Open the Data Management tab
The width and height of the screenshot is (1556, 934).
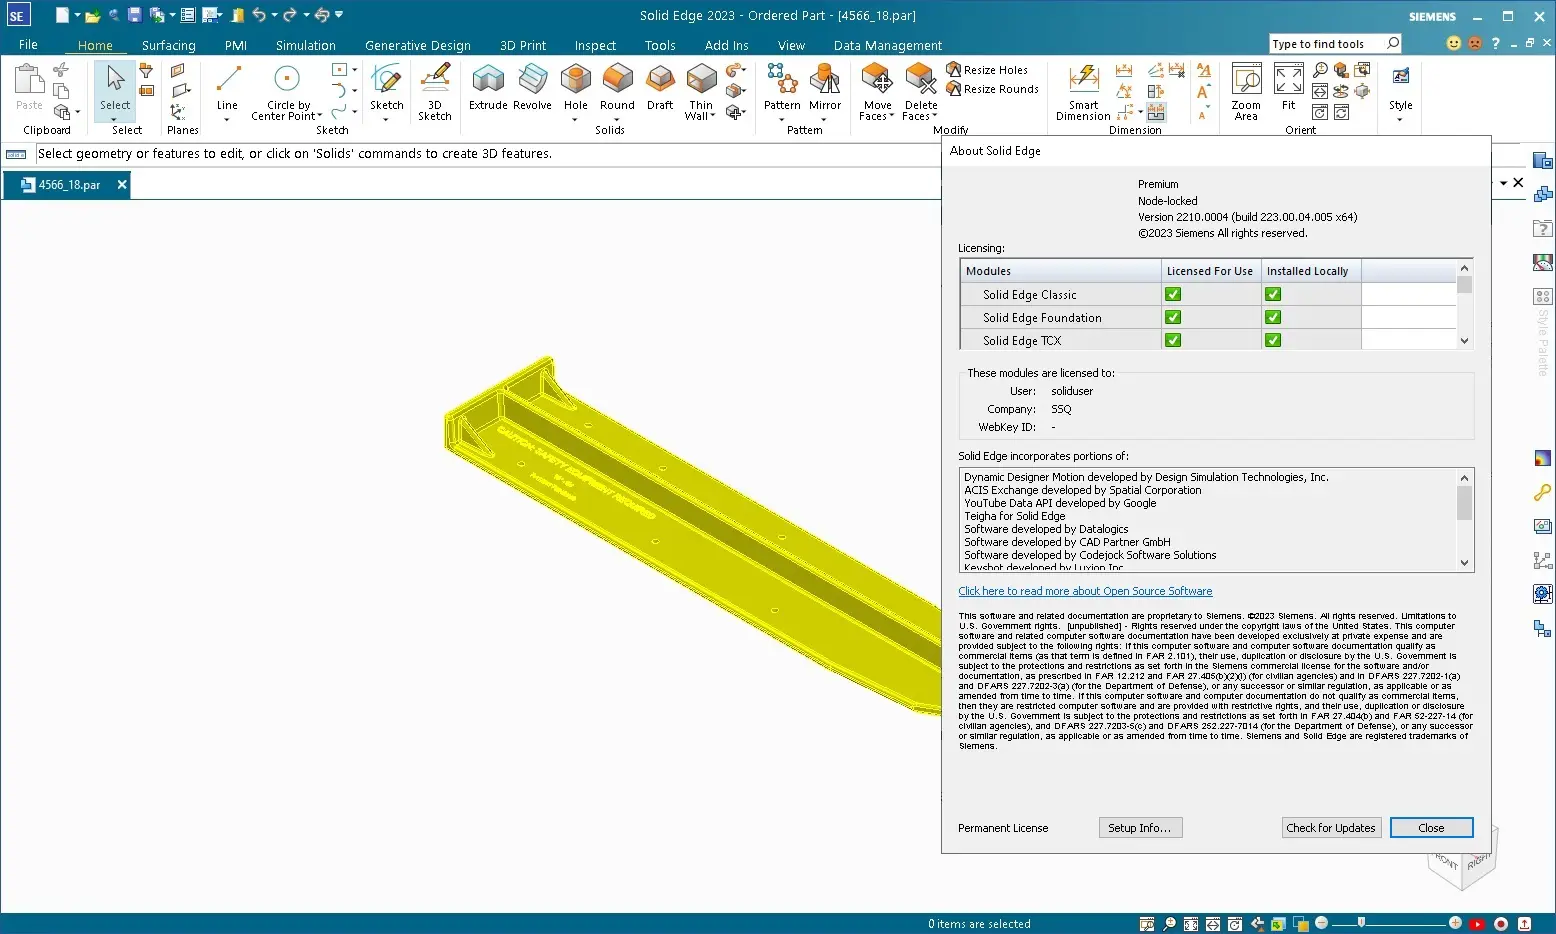click(x=888, y=45)
